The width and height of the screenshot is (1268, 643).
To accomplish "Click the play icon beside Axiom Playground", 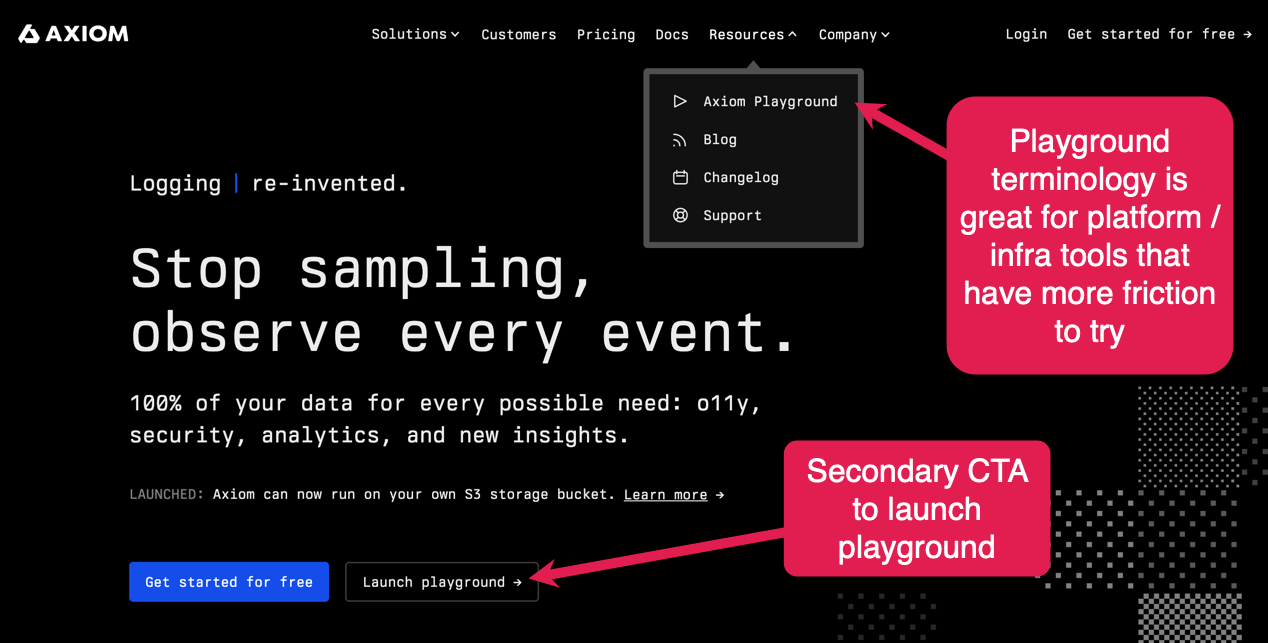I will point(680,102).
